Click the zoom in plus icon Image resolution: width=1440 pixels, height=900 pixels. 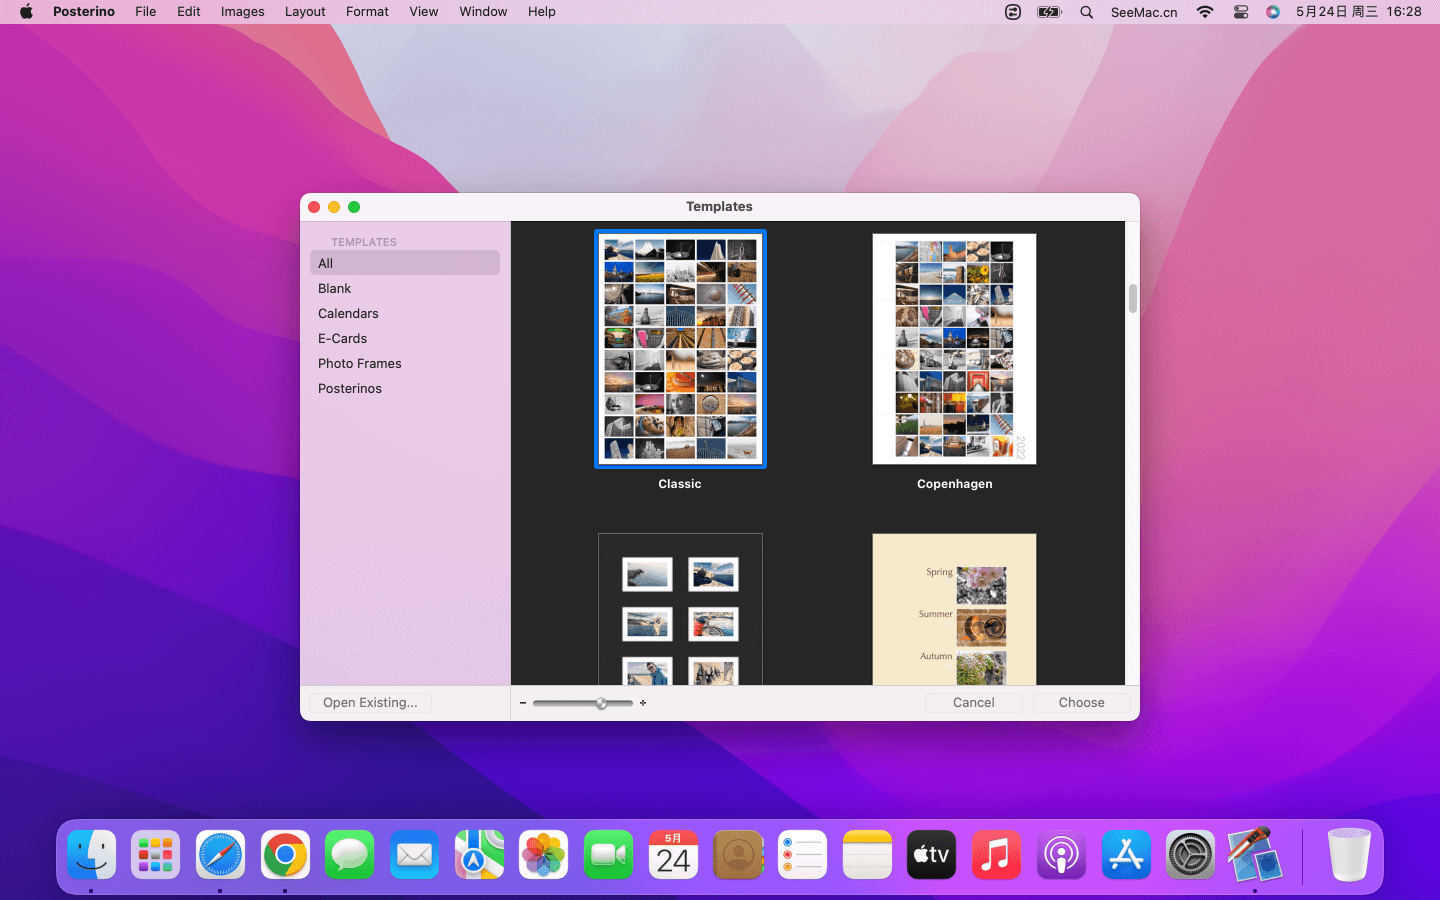tap(643, 703)
